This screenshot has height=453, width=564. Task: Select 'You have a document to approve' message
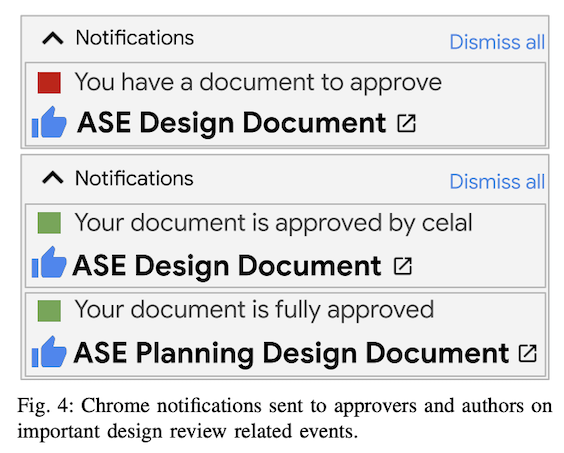tap(258, 83)
